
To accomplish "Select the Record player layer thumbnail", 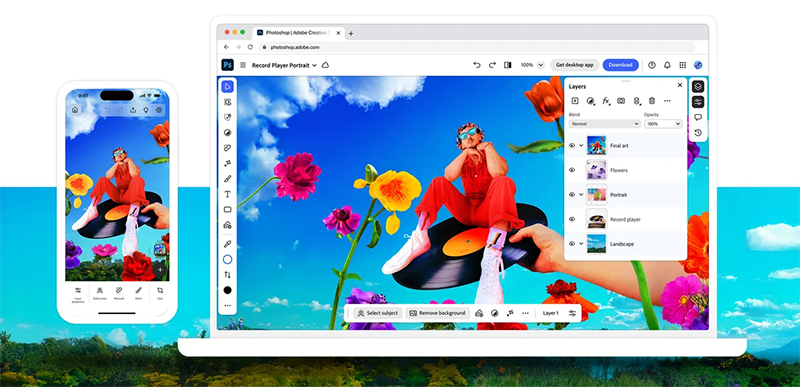I will [x=596, y=219].
